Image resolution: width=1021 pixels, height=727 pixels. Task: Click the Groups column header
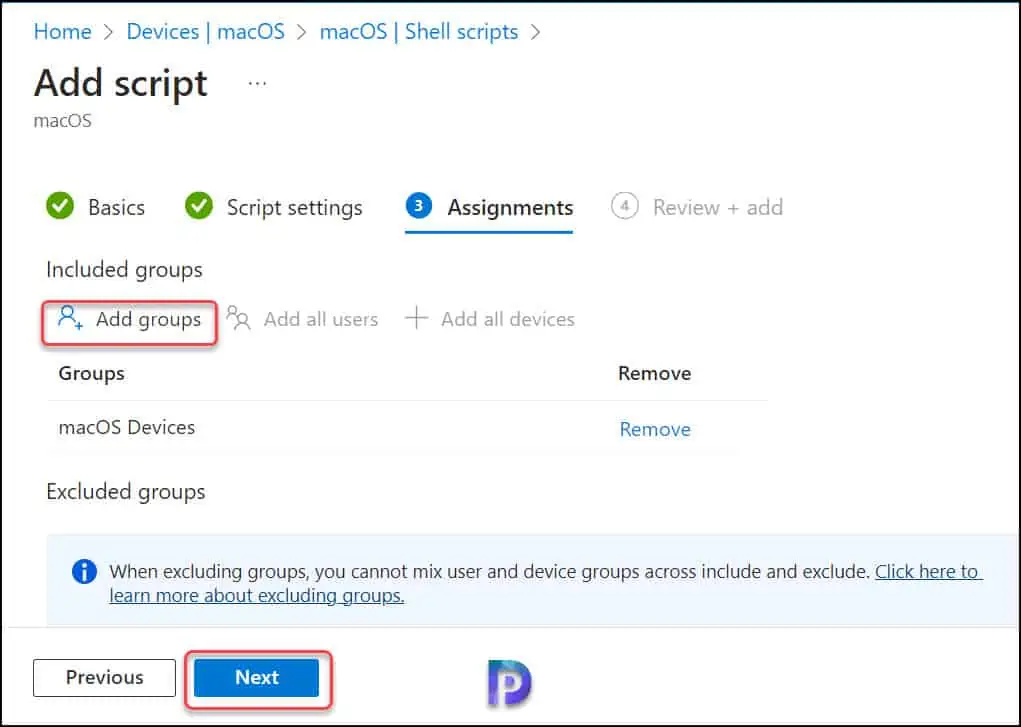[x=91, y=373]
